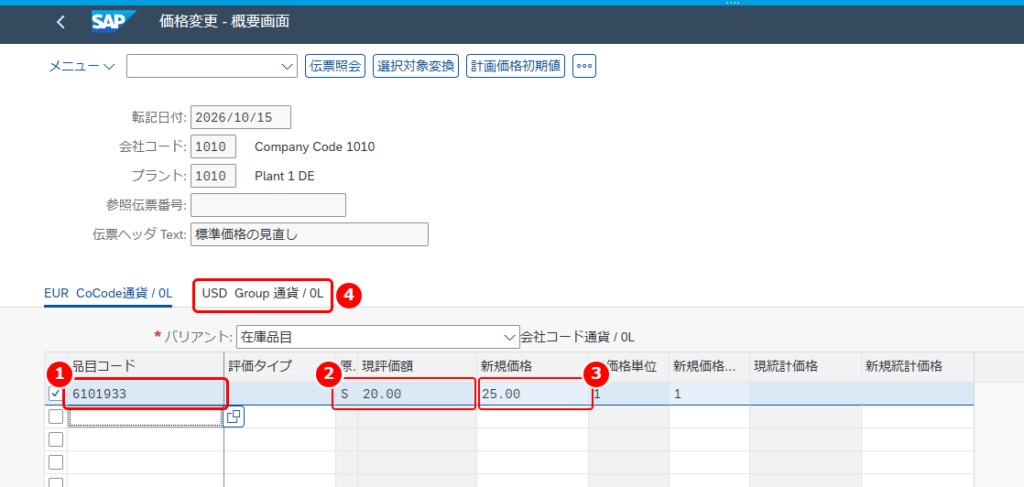Check the third empty row checkbox
The width and height of the screenshot is (1024, 487).
(x=56, y=462)
